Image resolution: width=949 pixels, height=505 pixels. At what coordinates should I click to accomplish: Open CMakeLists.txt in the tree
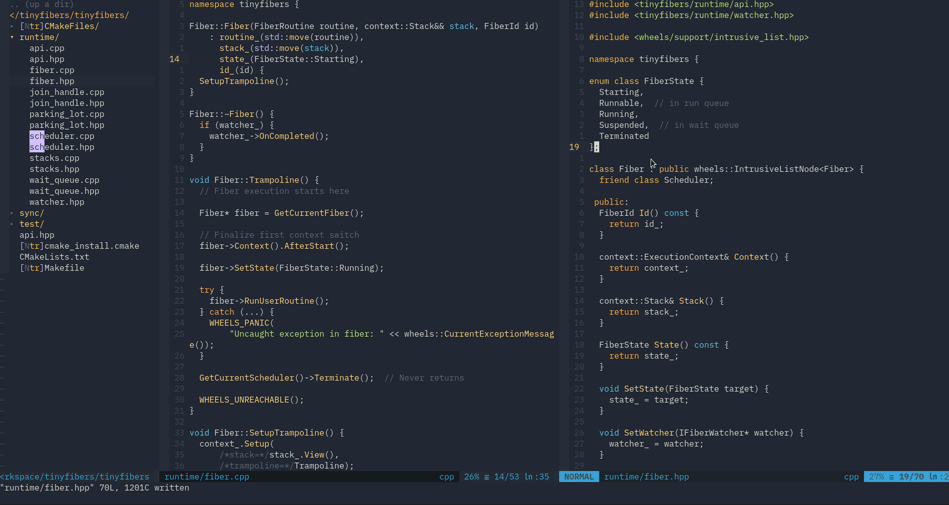tap(54, 257)
